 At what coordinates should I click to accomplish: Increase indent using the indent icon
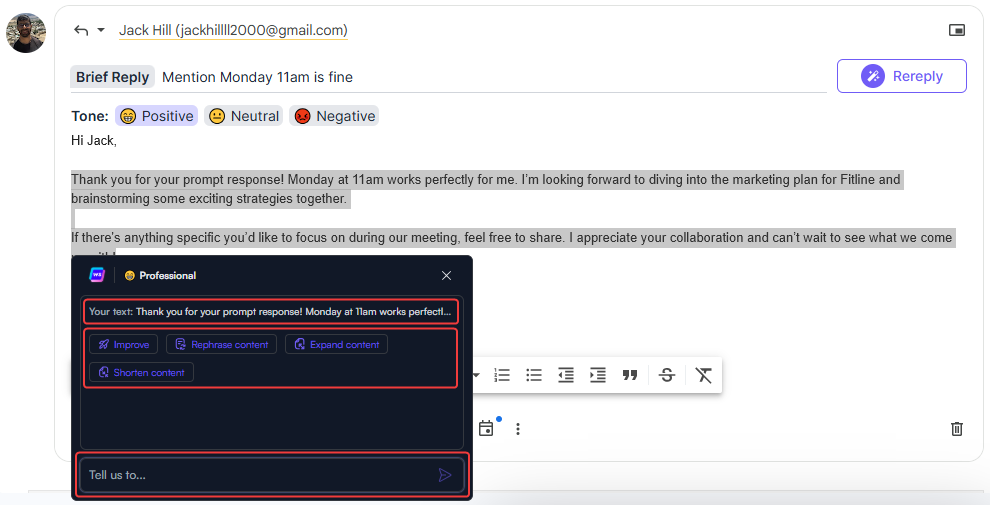point(598,375)
